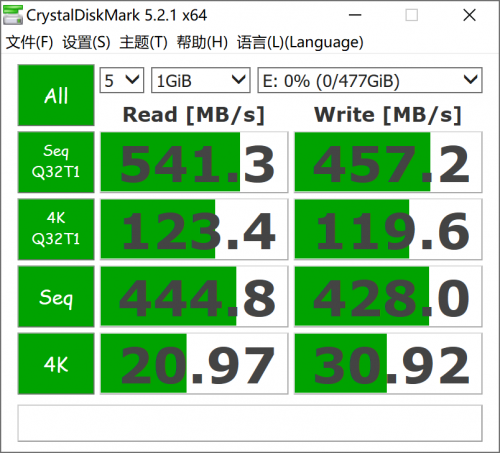Minimize the CrystalDiskMark window

(x=355, y=15)
